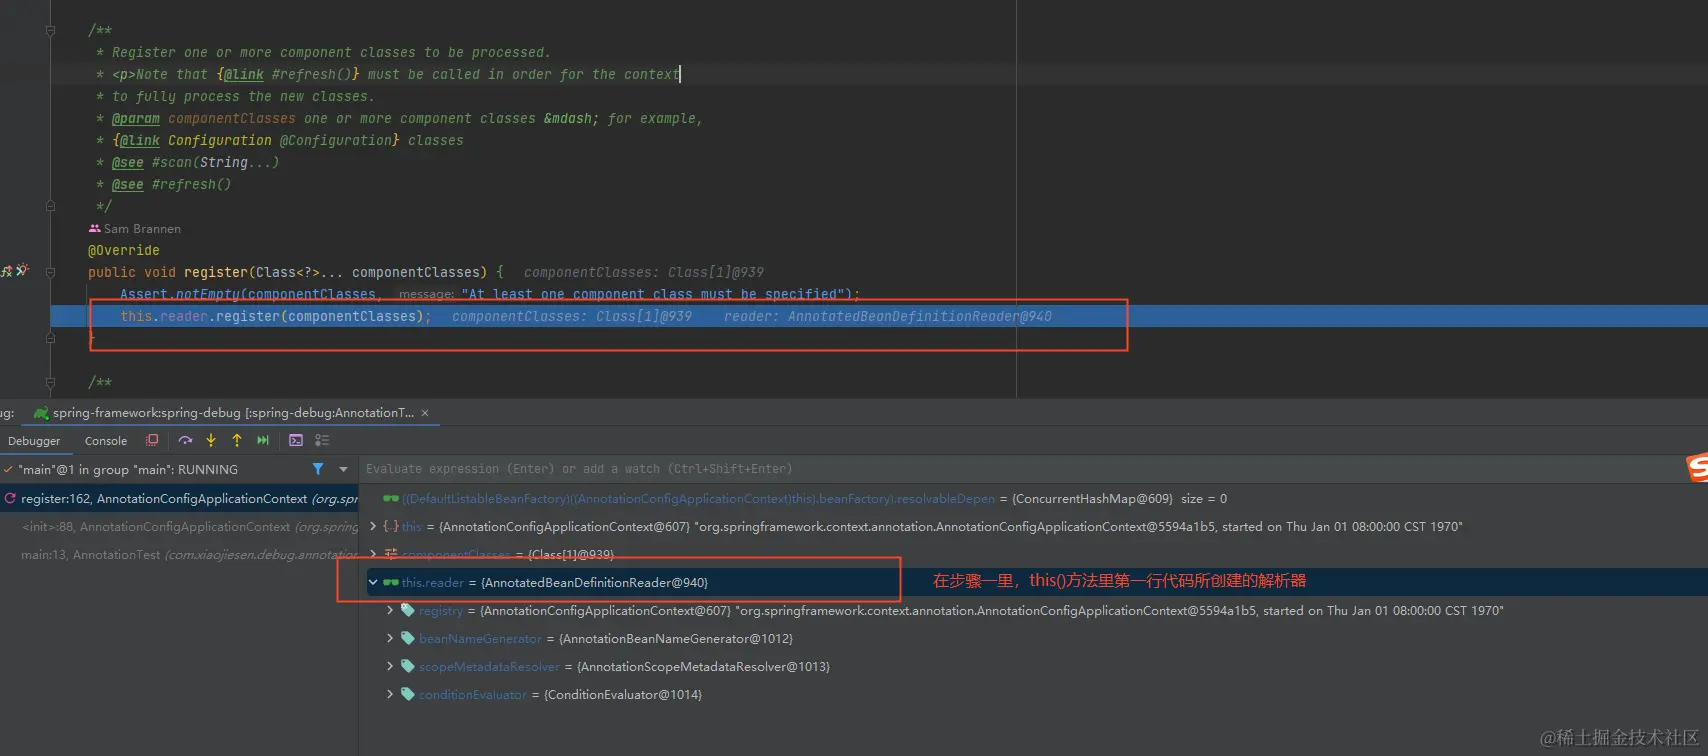Click the Trace Current Stream Chain icon
The height and width of the screenshot is (756, 1708).
point(322,440)
